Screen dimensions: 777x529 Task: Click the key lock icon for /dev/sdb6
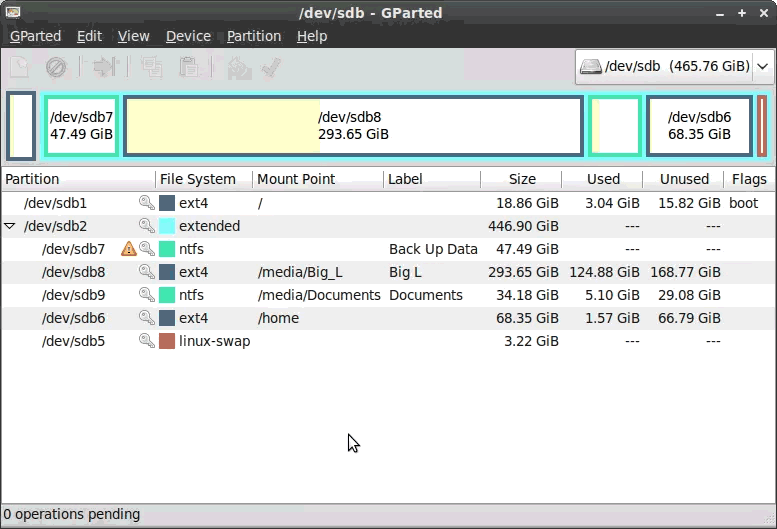point(147,317)
